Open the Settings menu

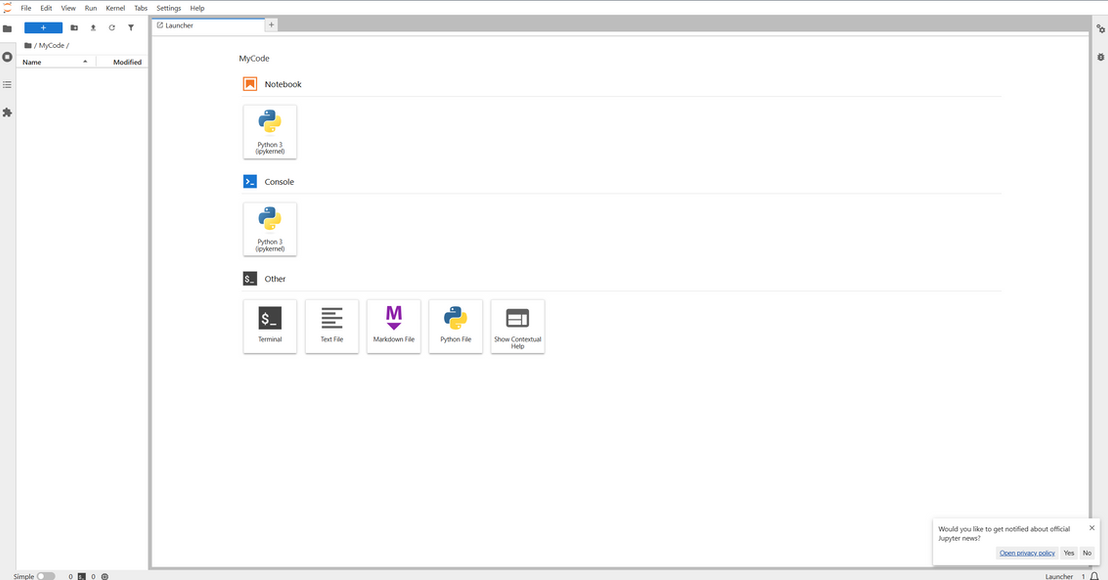click(168, 8)
